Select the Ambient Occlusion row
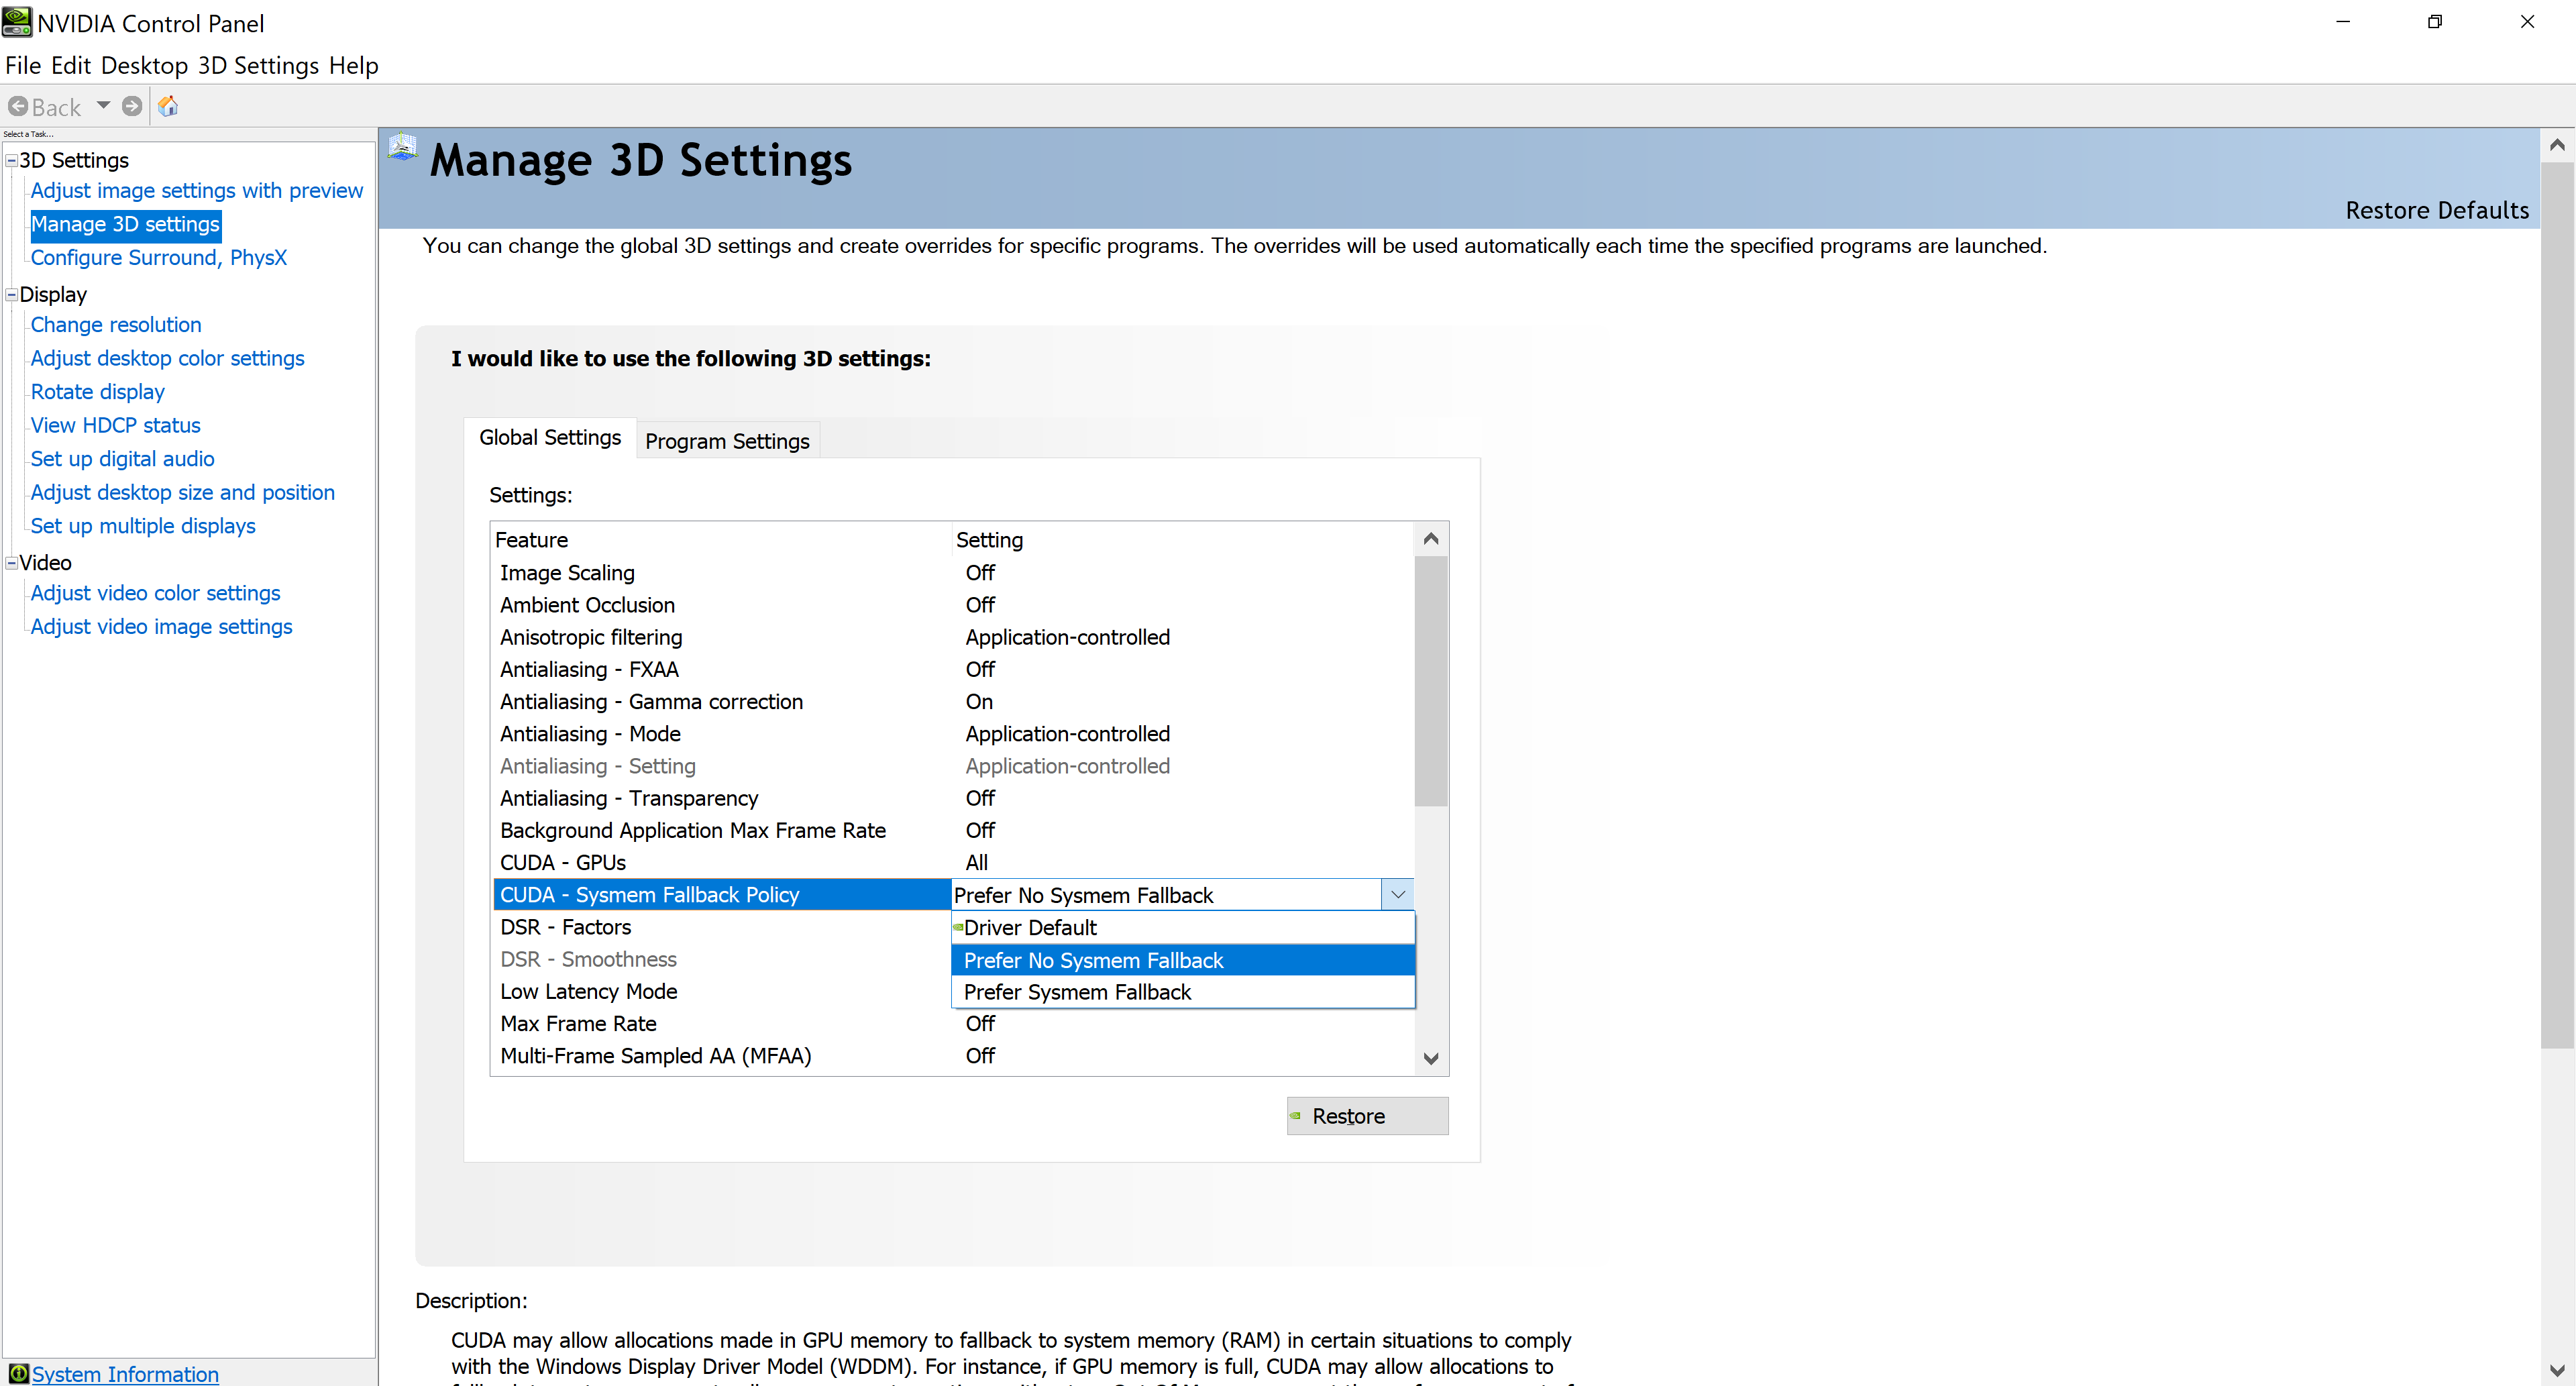 coord(954,605)
